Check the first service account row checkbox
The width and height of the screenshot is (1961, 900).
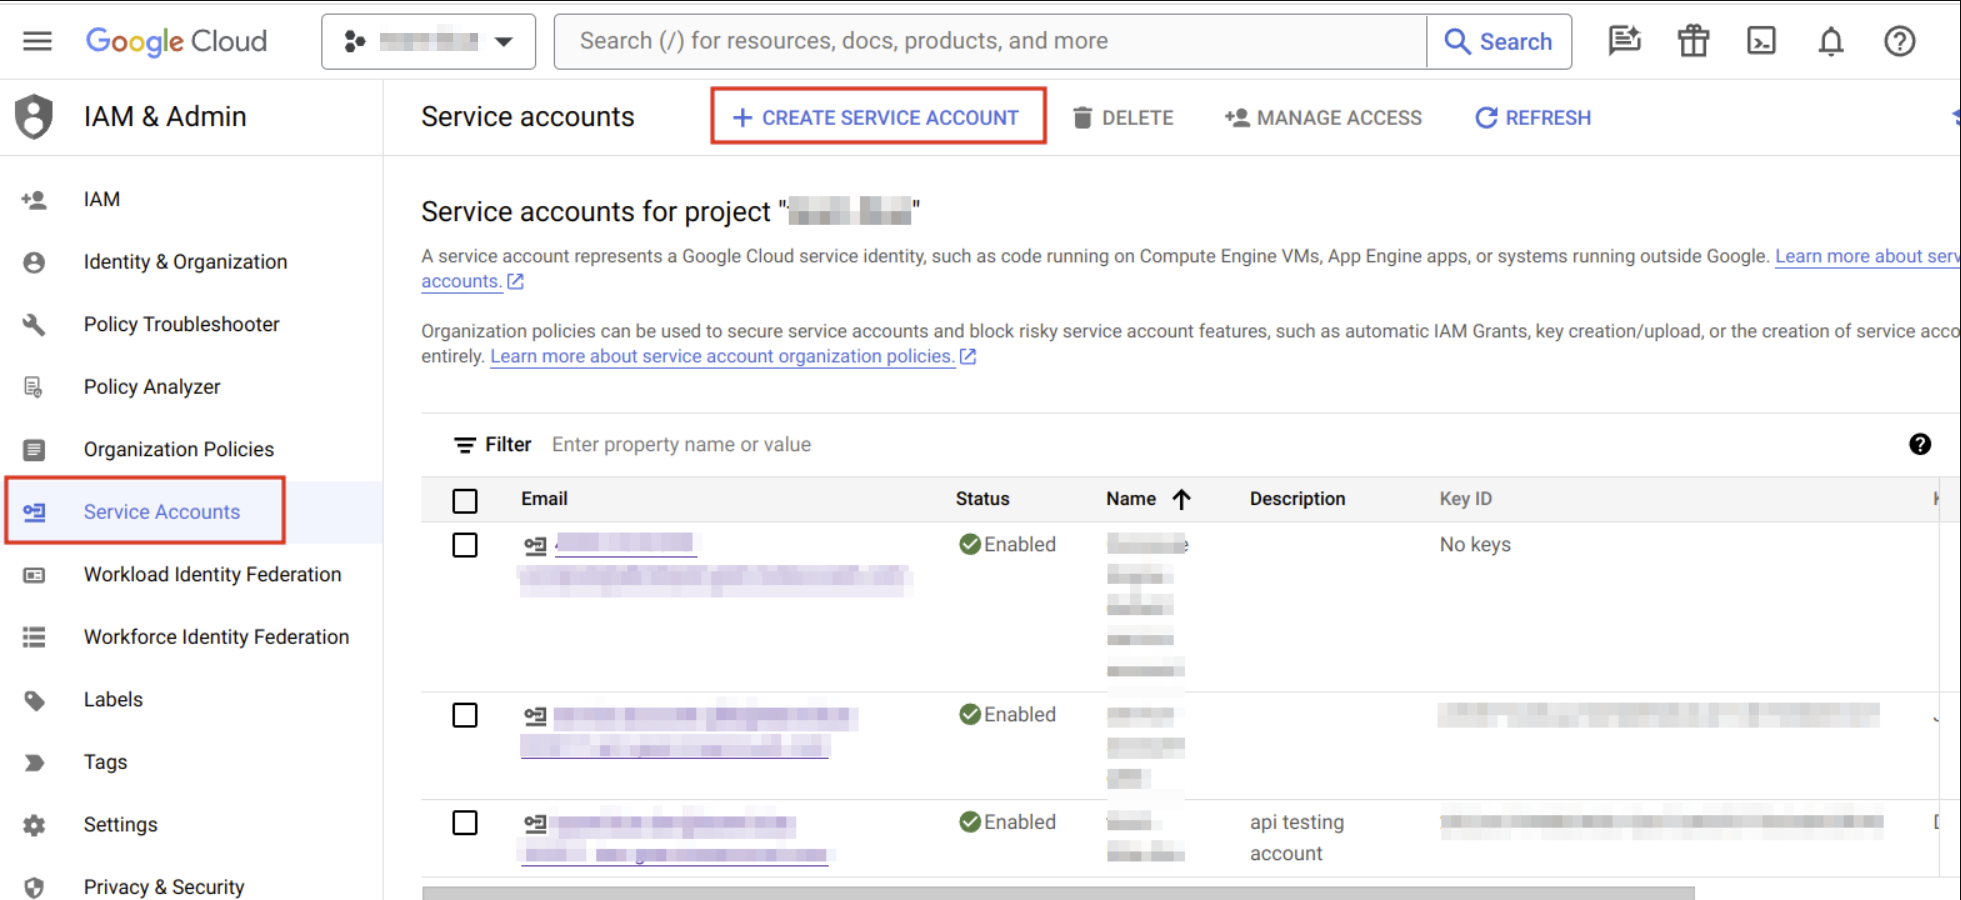tap(465, 545)
